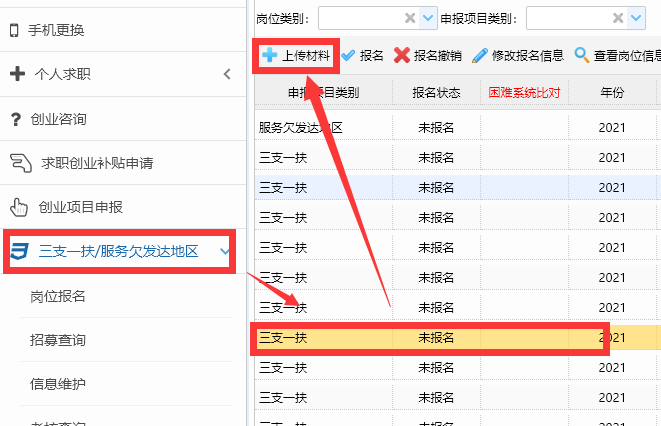Expand the 个人求职 menu chevron
The height and width of the screenshot is (426, 661).
226,74
